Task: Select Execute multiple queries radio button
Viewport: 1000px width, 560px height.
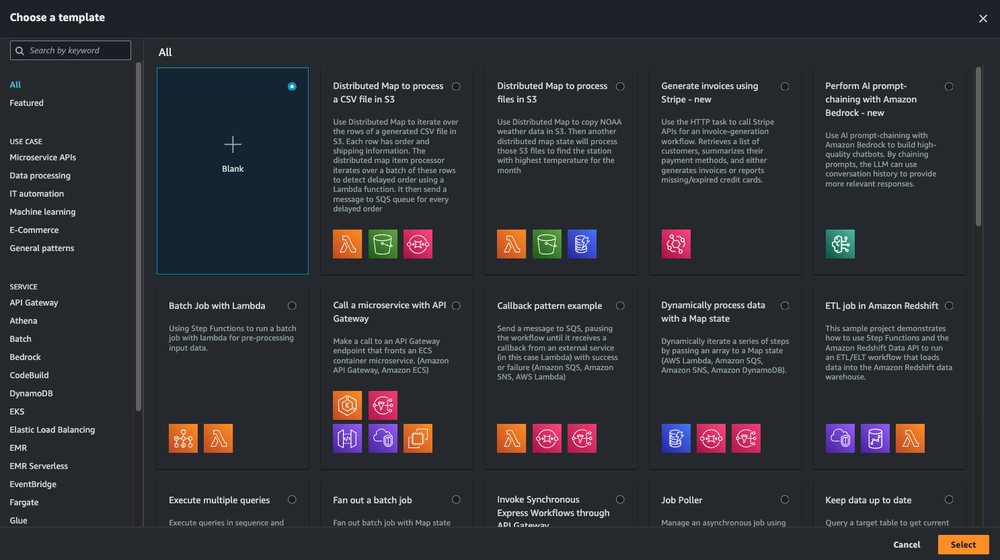Action: [x=291, y=499]
